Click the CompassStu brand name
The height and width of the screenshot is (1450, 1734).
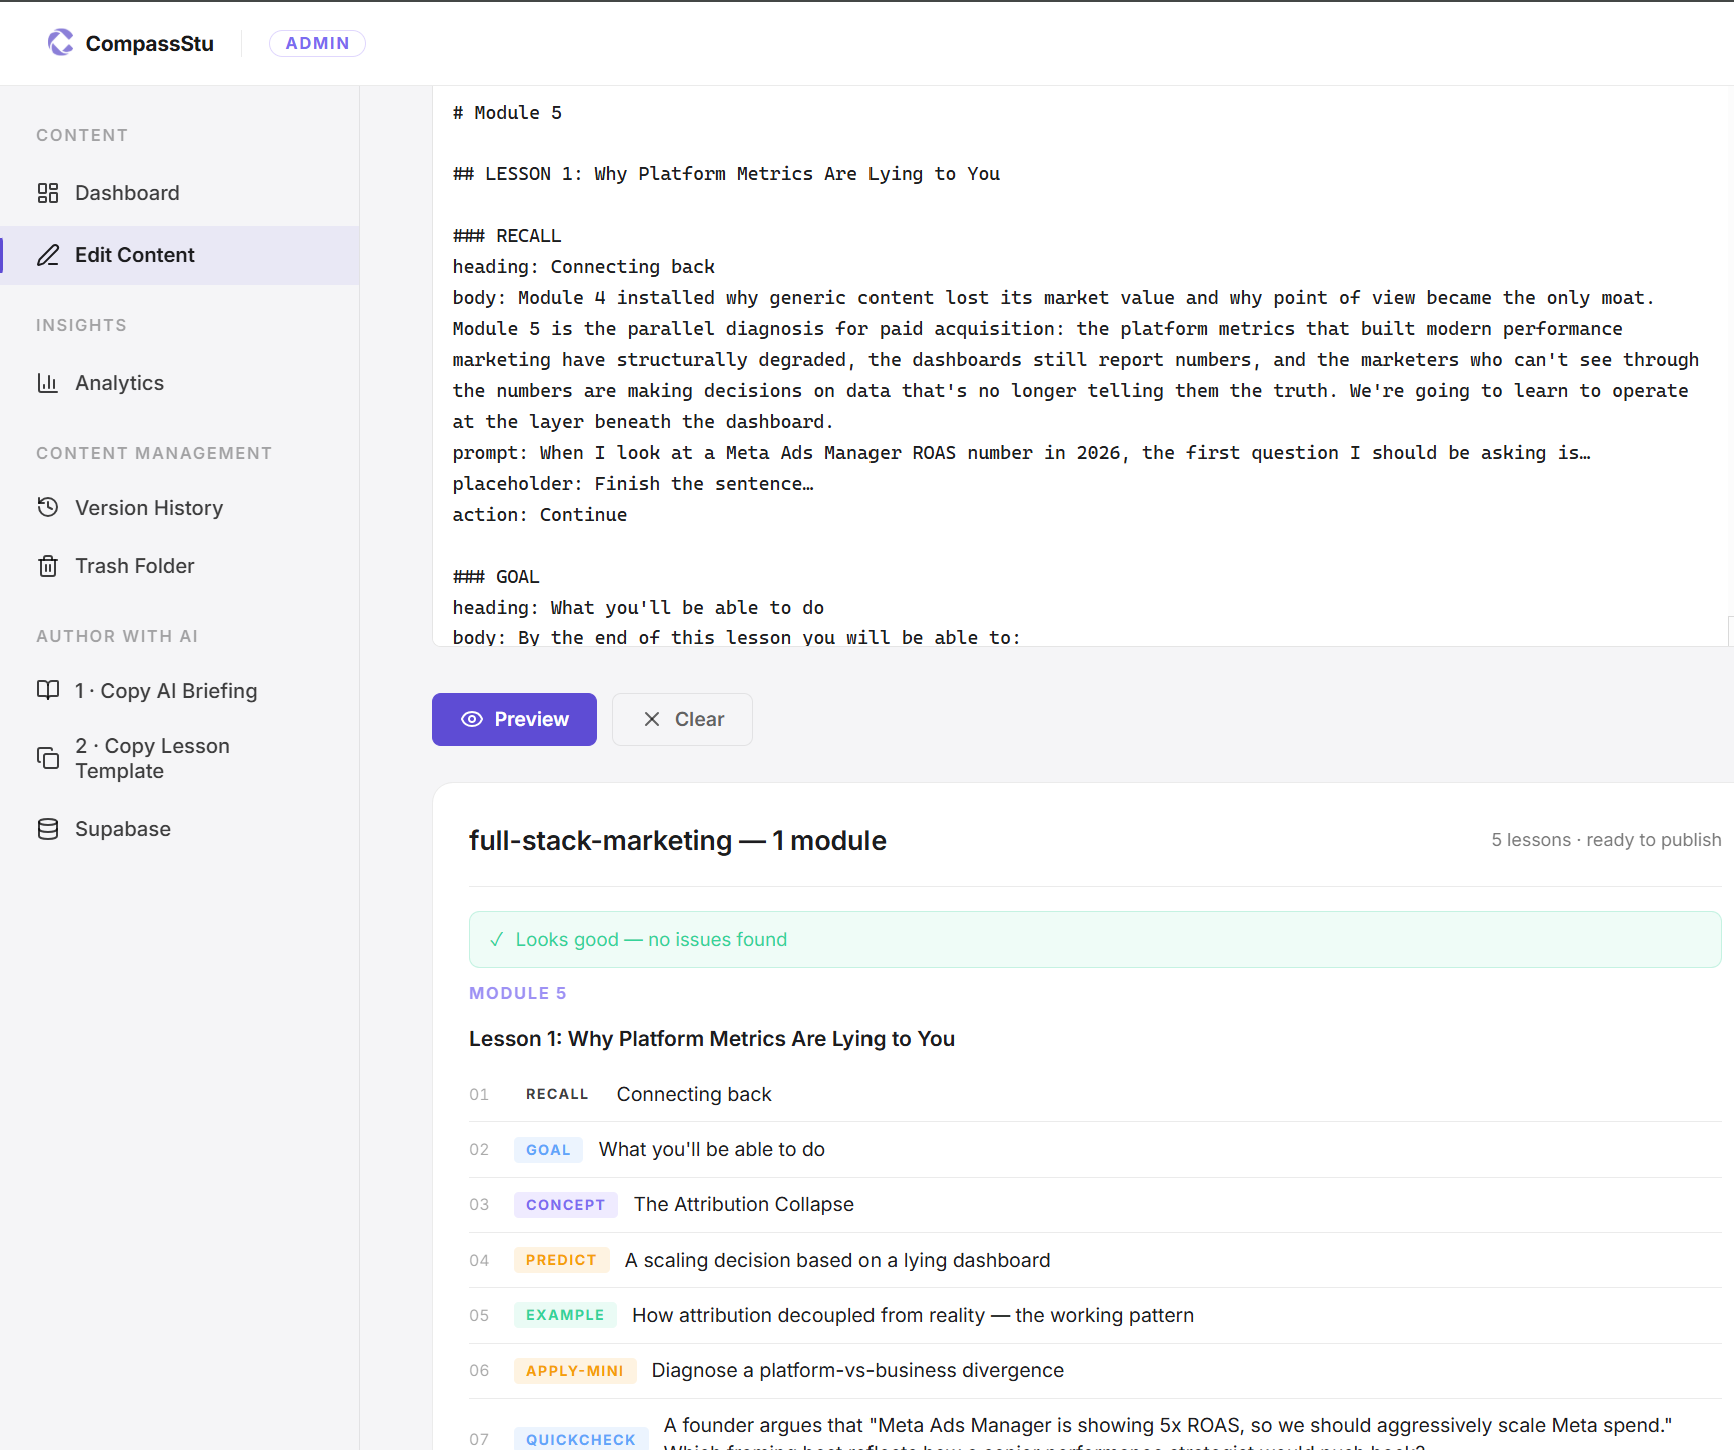coord(150,43)
